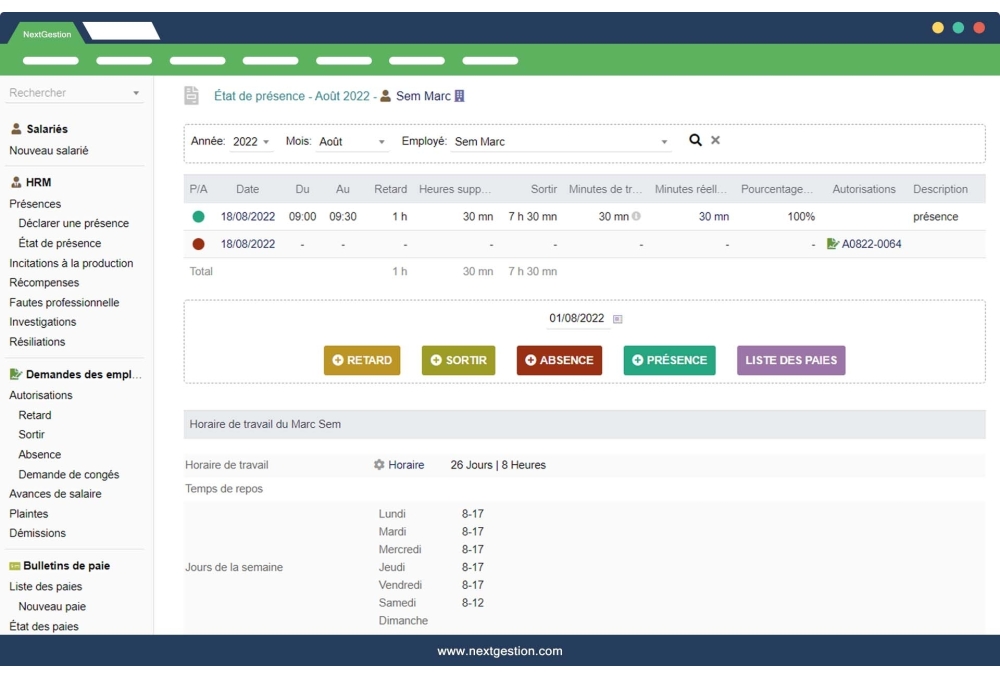Click the ABSENCE button

click(559, 359)
